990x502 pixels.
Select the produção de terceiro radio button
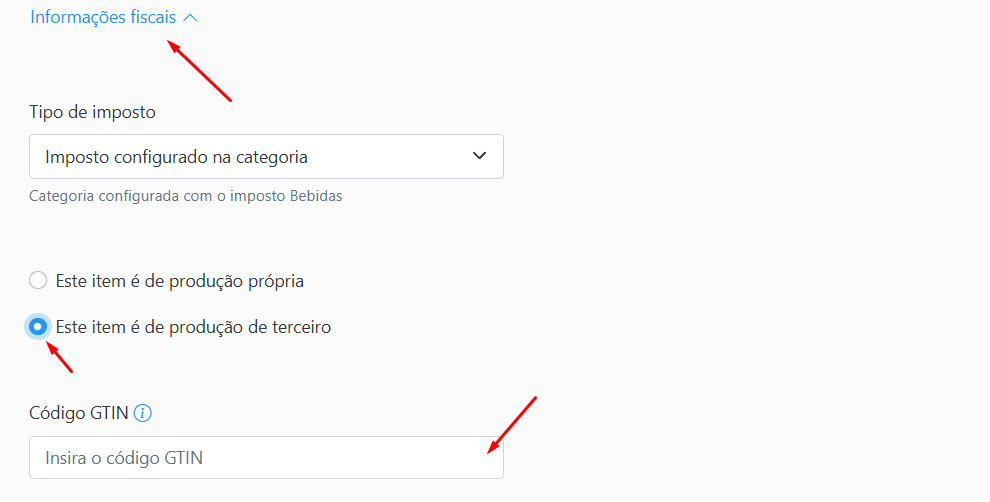pos(38,326)
